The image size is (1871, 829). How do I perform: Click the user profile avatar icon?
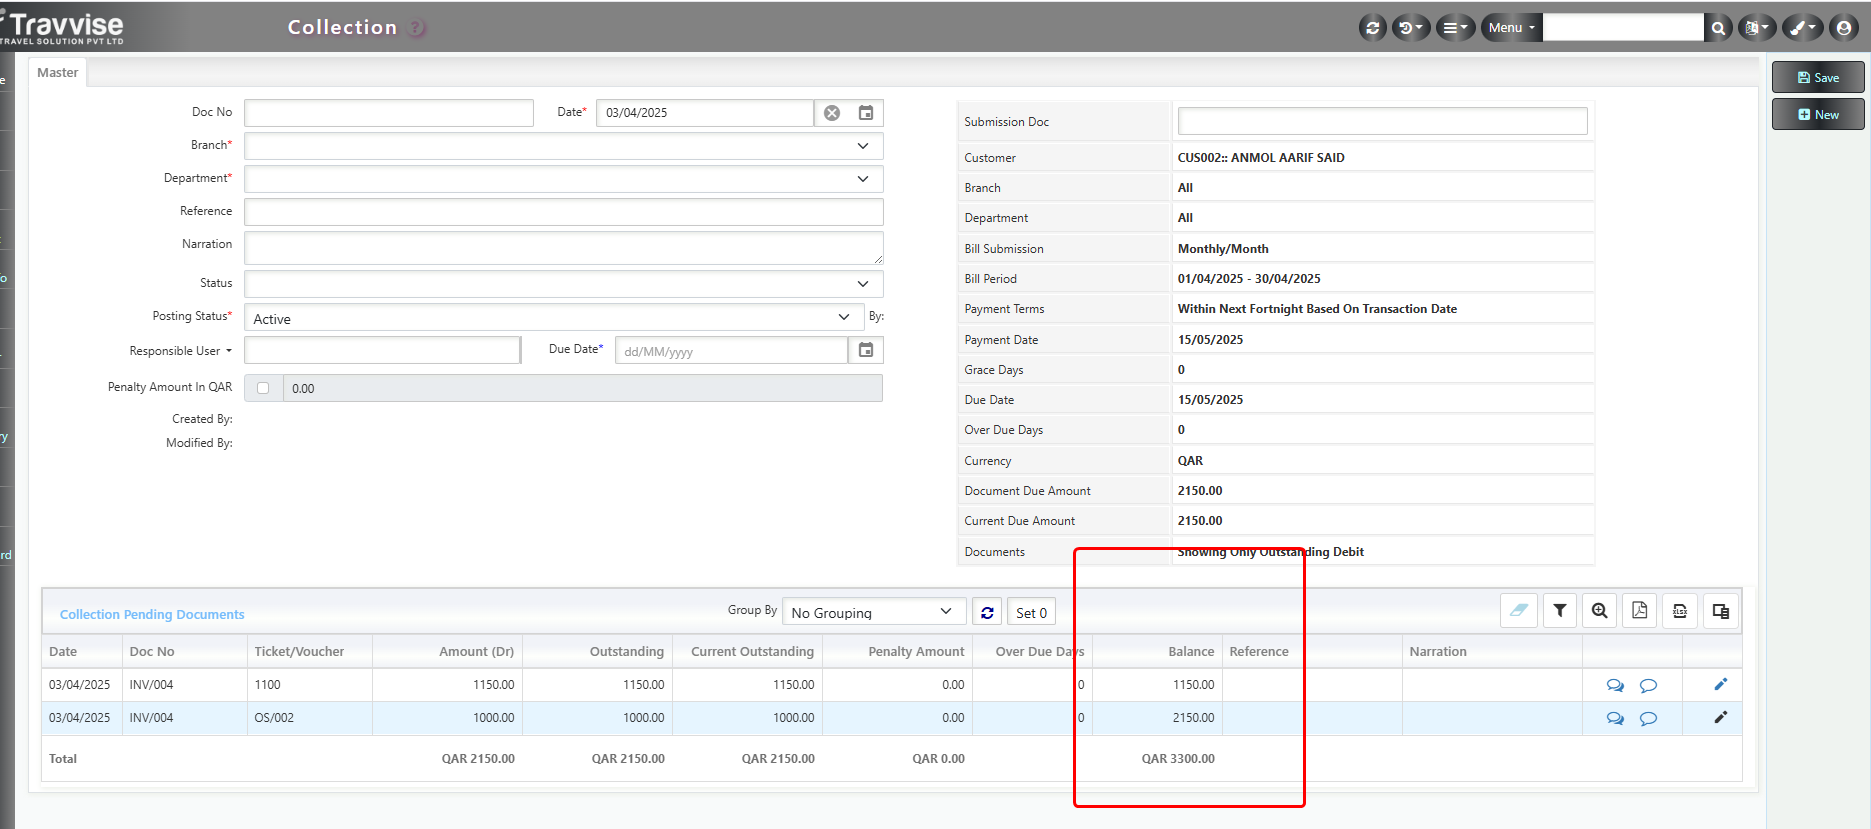point(1844,28)
